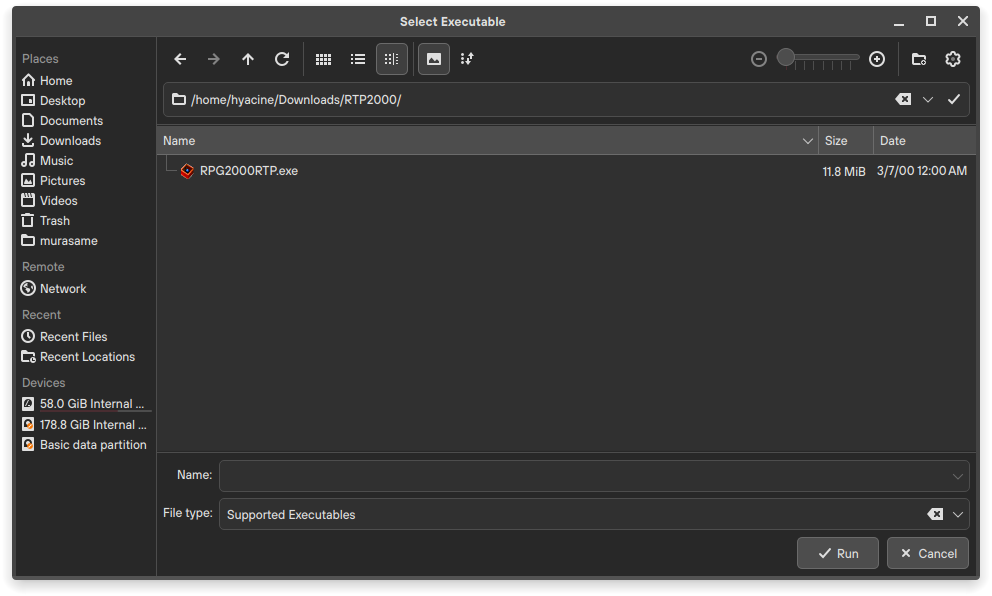Adjust the icon zoom slider
Image resolution: width=992 pixels, height=596 pixels.
[787, 59]
